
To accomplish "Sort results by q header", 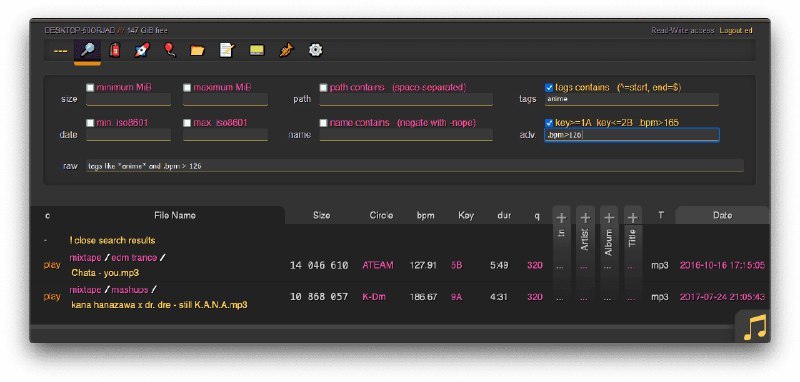I will tap(537, 215).
